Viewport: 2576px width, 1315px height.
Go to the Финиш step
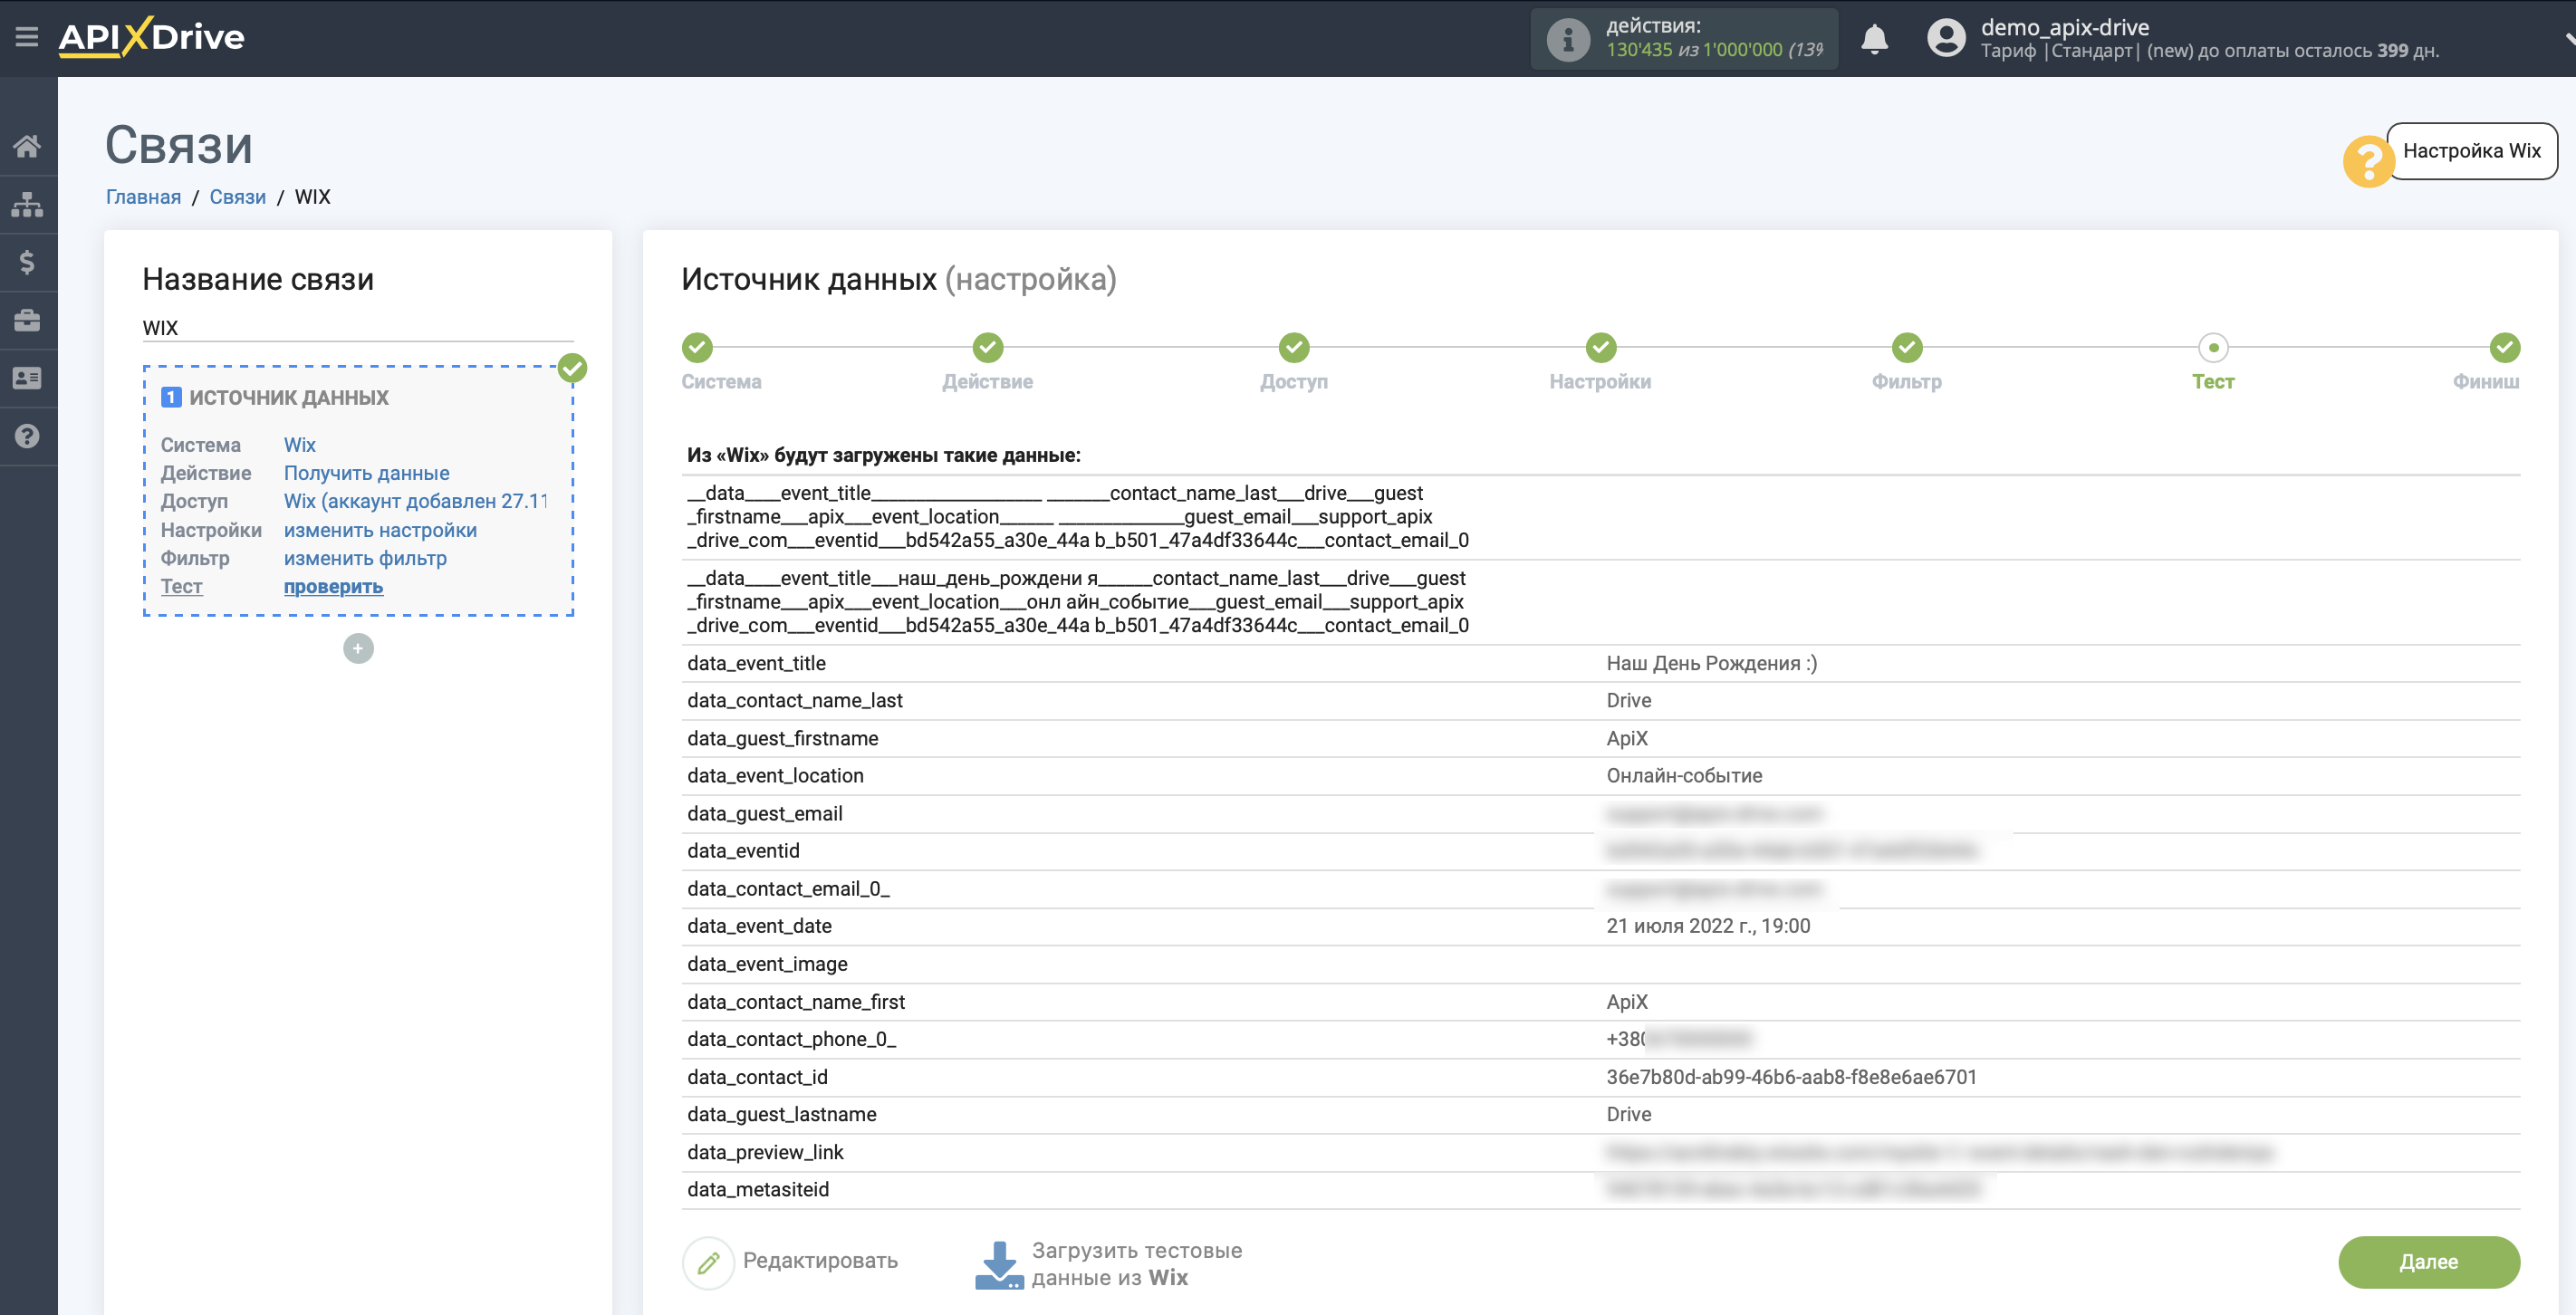pyautogui.click(x=2504, y=348)
